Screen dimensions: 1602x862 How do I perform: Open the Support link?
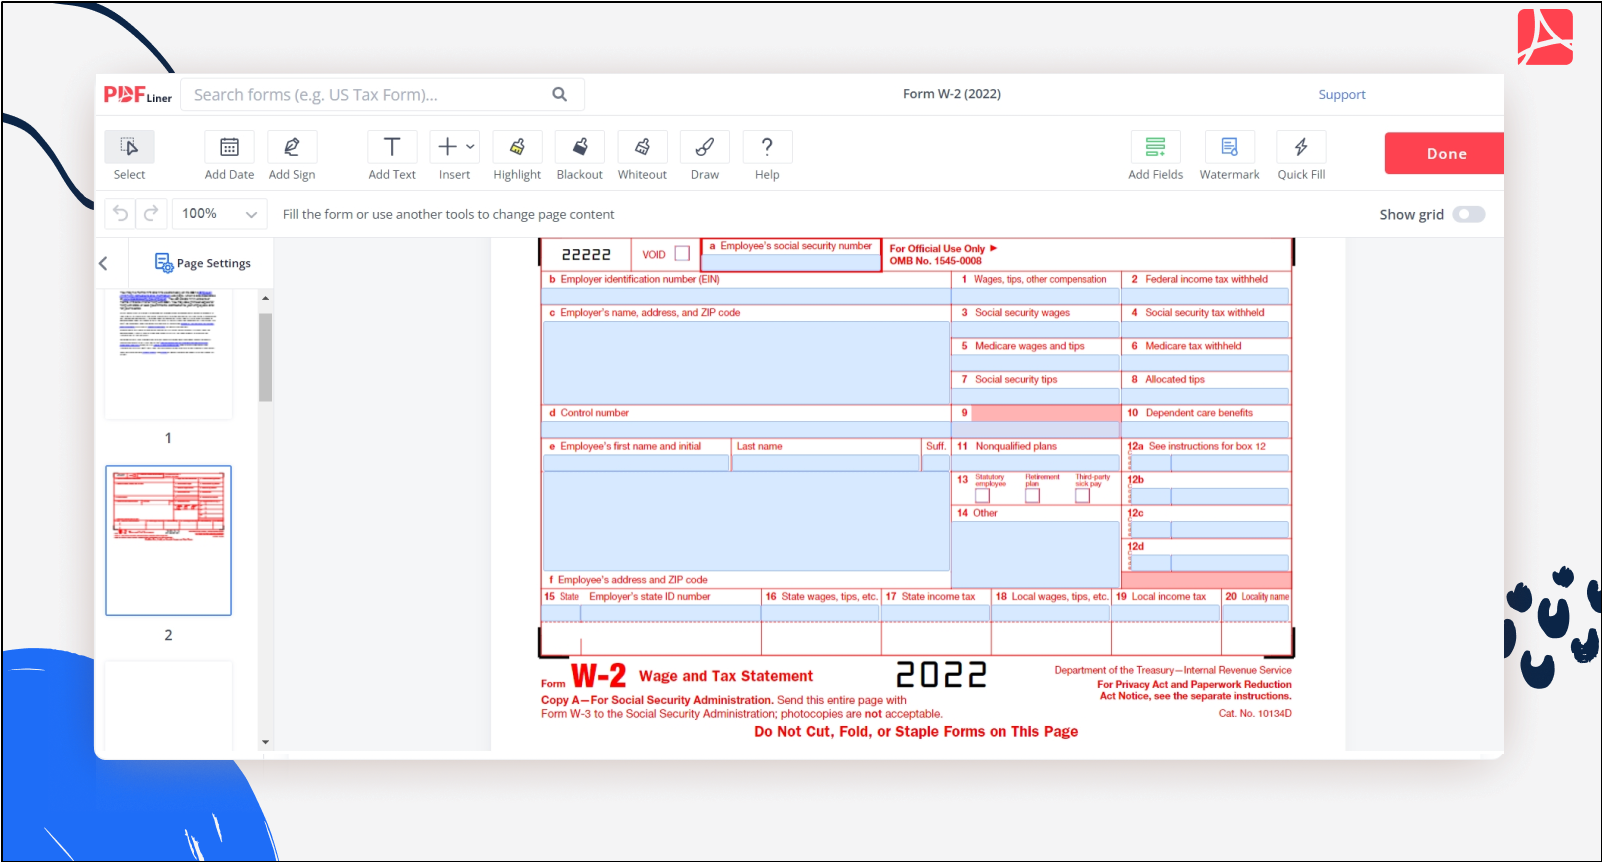click(1341, 95)
